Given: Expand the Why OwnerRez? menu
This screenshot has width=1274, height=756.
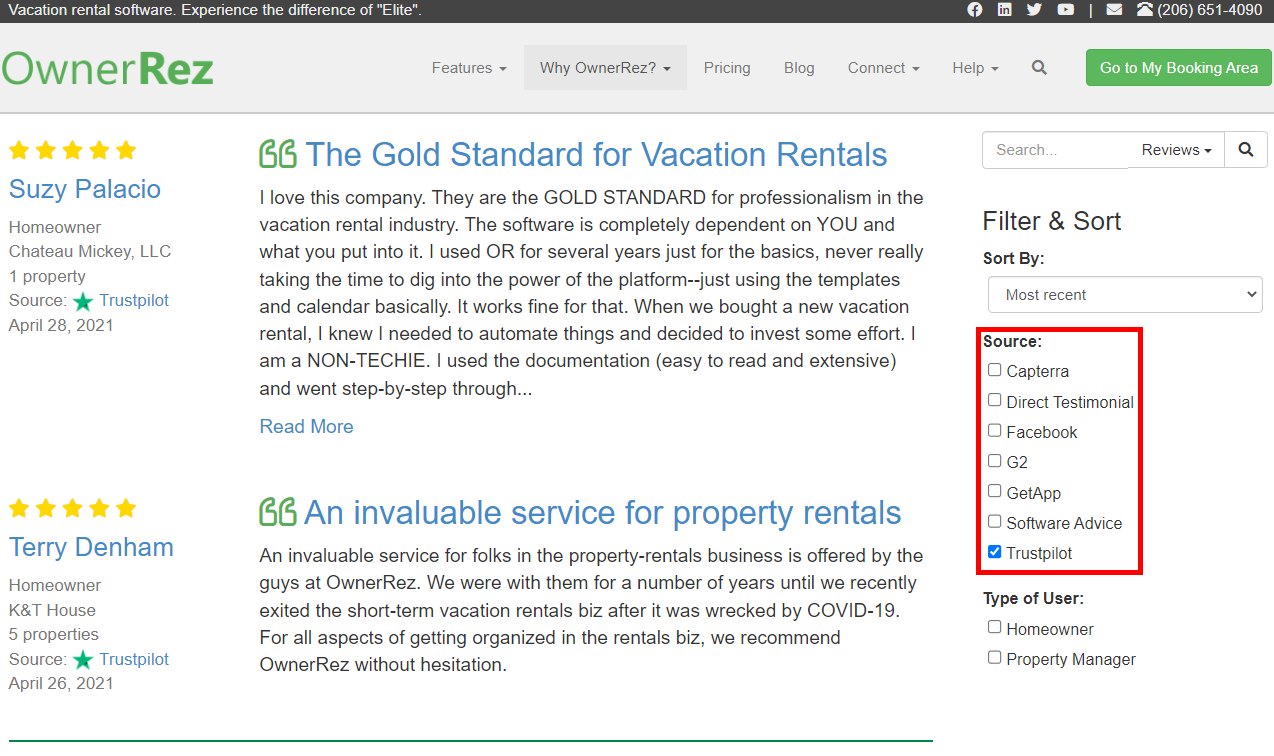Looking at the screenshot, I should (605, 68).
